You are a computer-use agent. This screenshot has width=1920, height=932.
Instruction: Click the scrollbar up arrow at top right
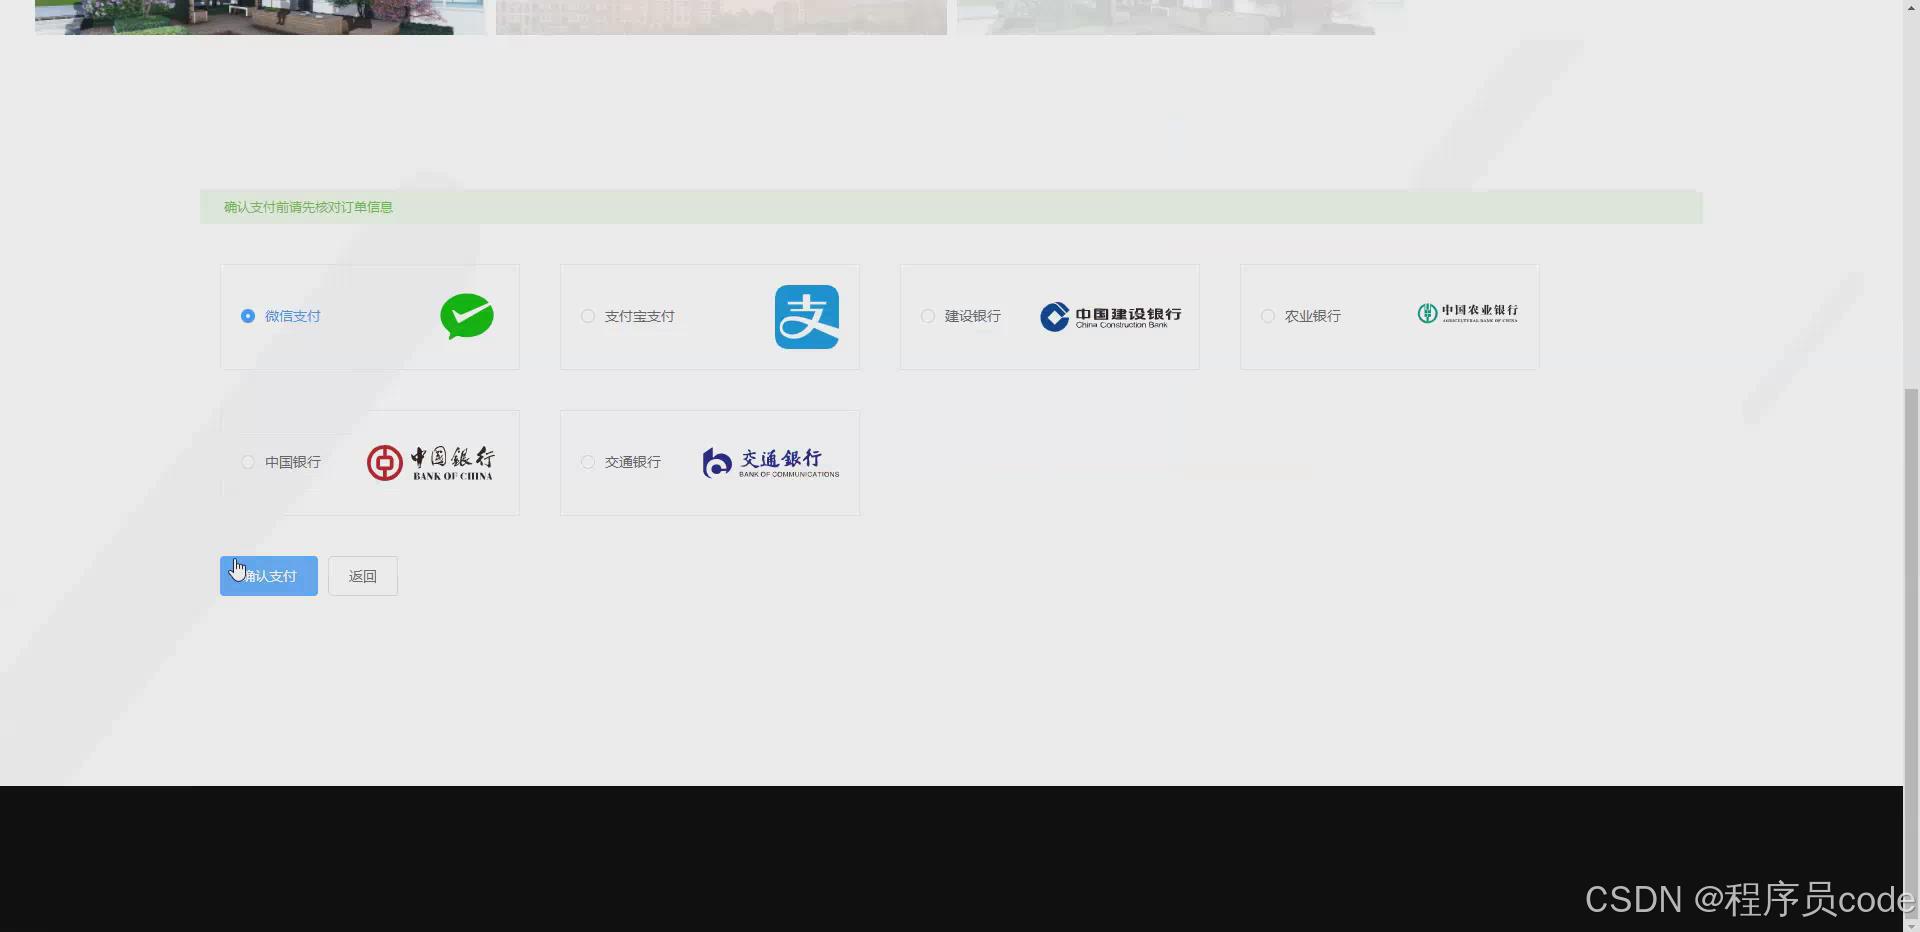(x=1912, y=6)
